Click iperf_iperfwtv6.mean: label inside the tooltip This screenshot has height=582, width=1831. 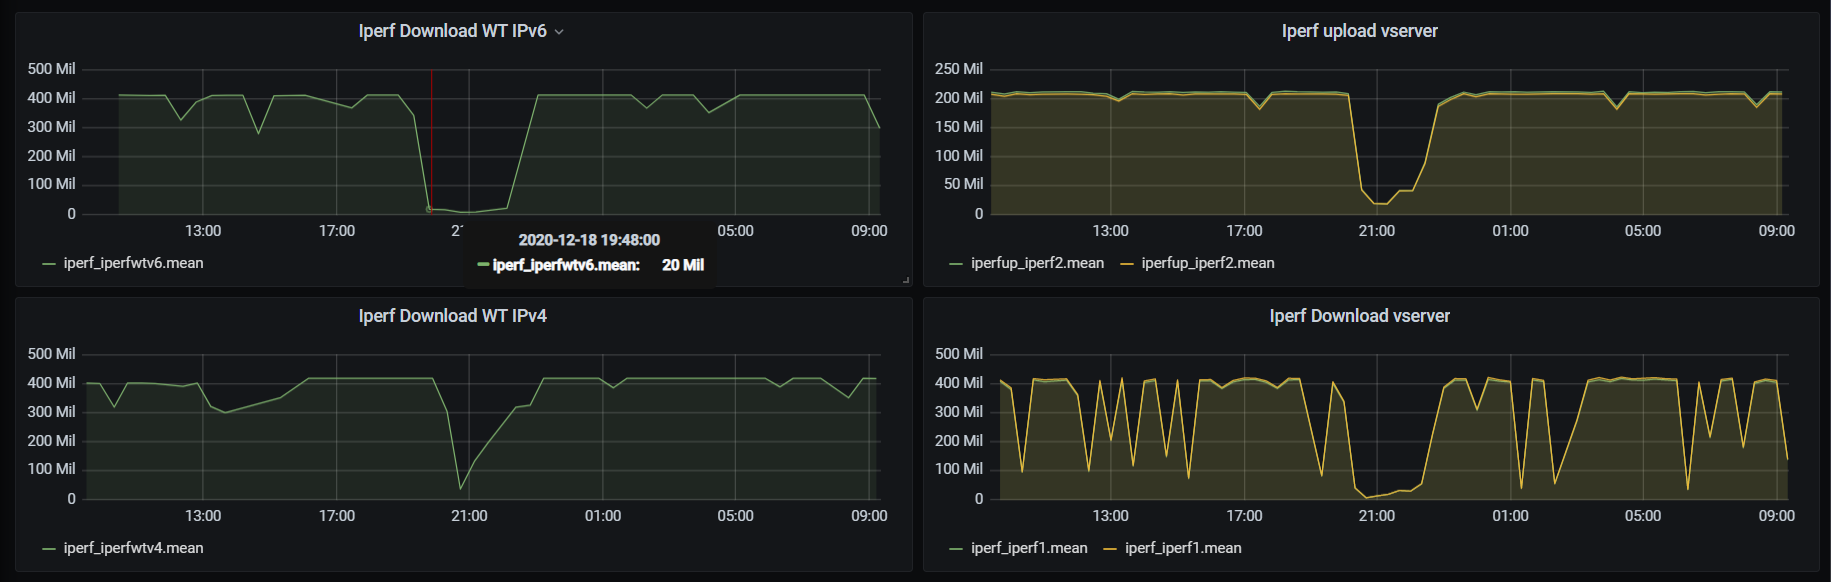(566, 265)
